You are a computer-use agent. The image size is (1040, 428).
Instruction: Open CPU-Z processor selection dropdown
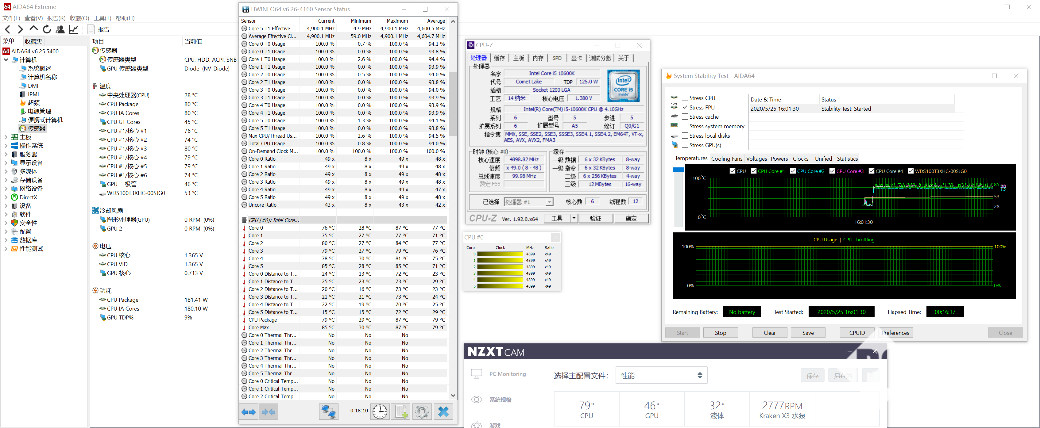click(x=529, y=202)
